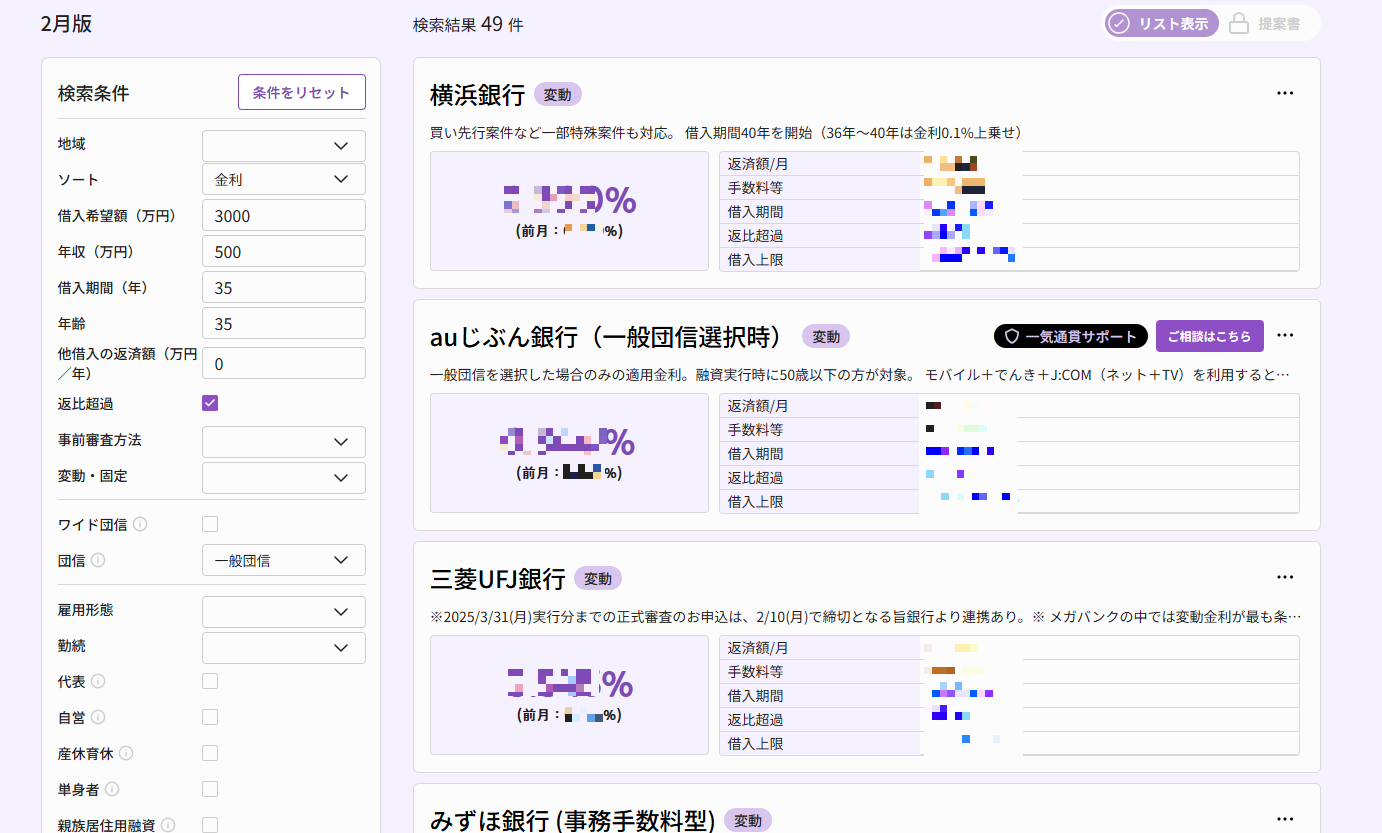1382x833 pixels.
Task: Click the 変動 tag beside 横浜銀行
Action: 558,95
